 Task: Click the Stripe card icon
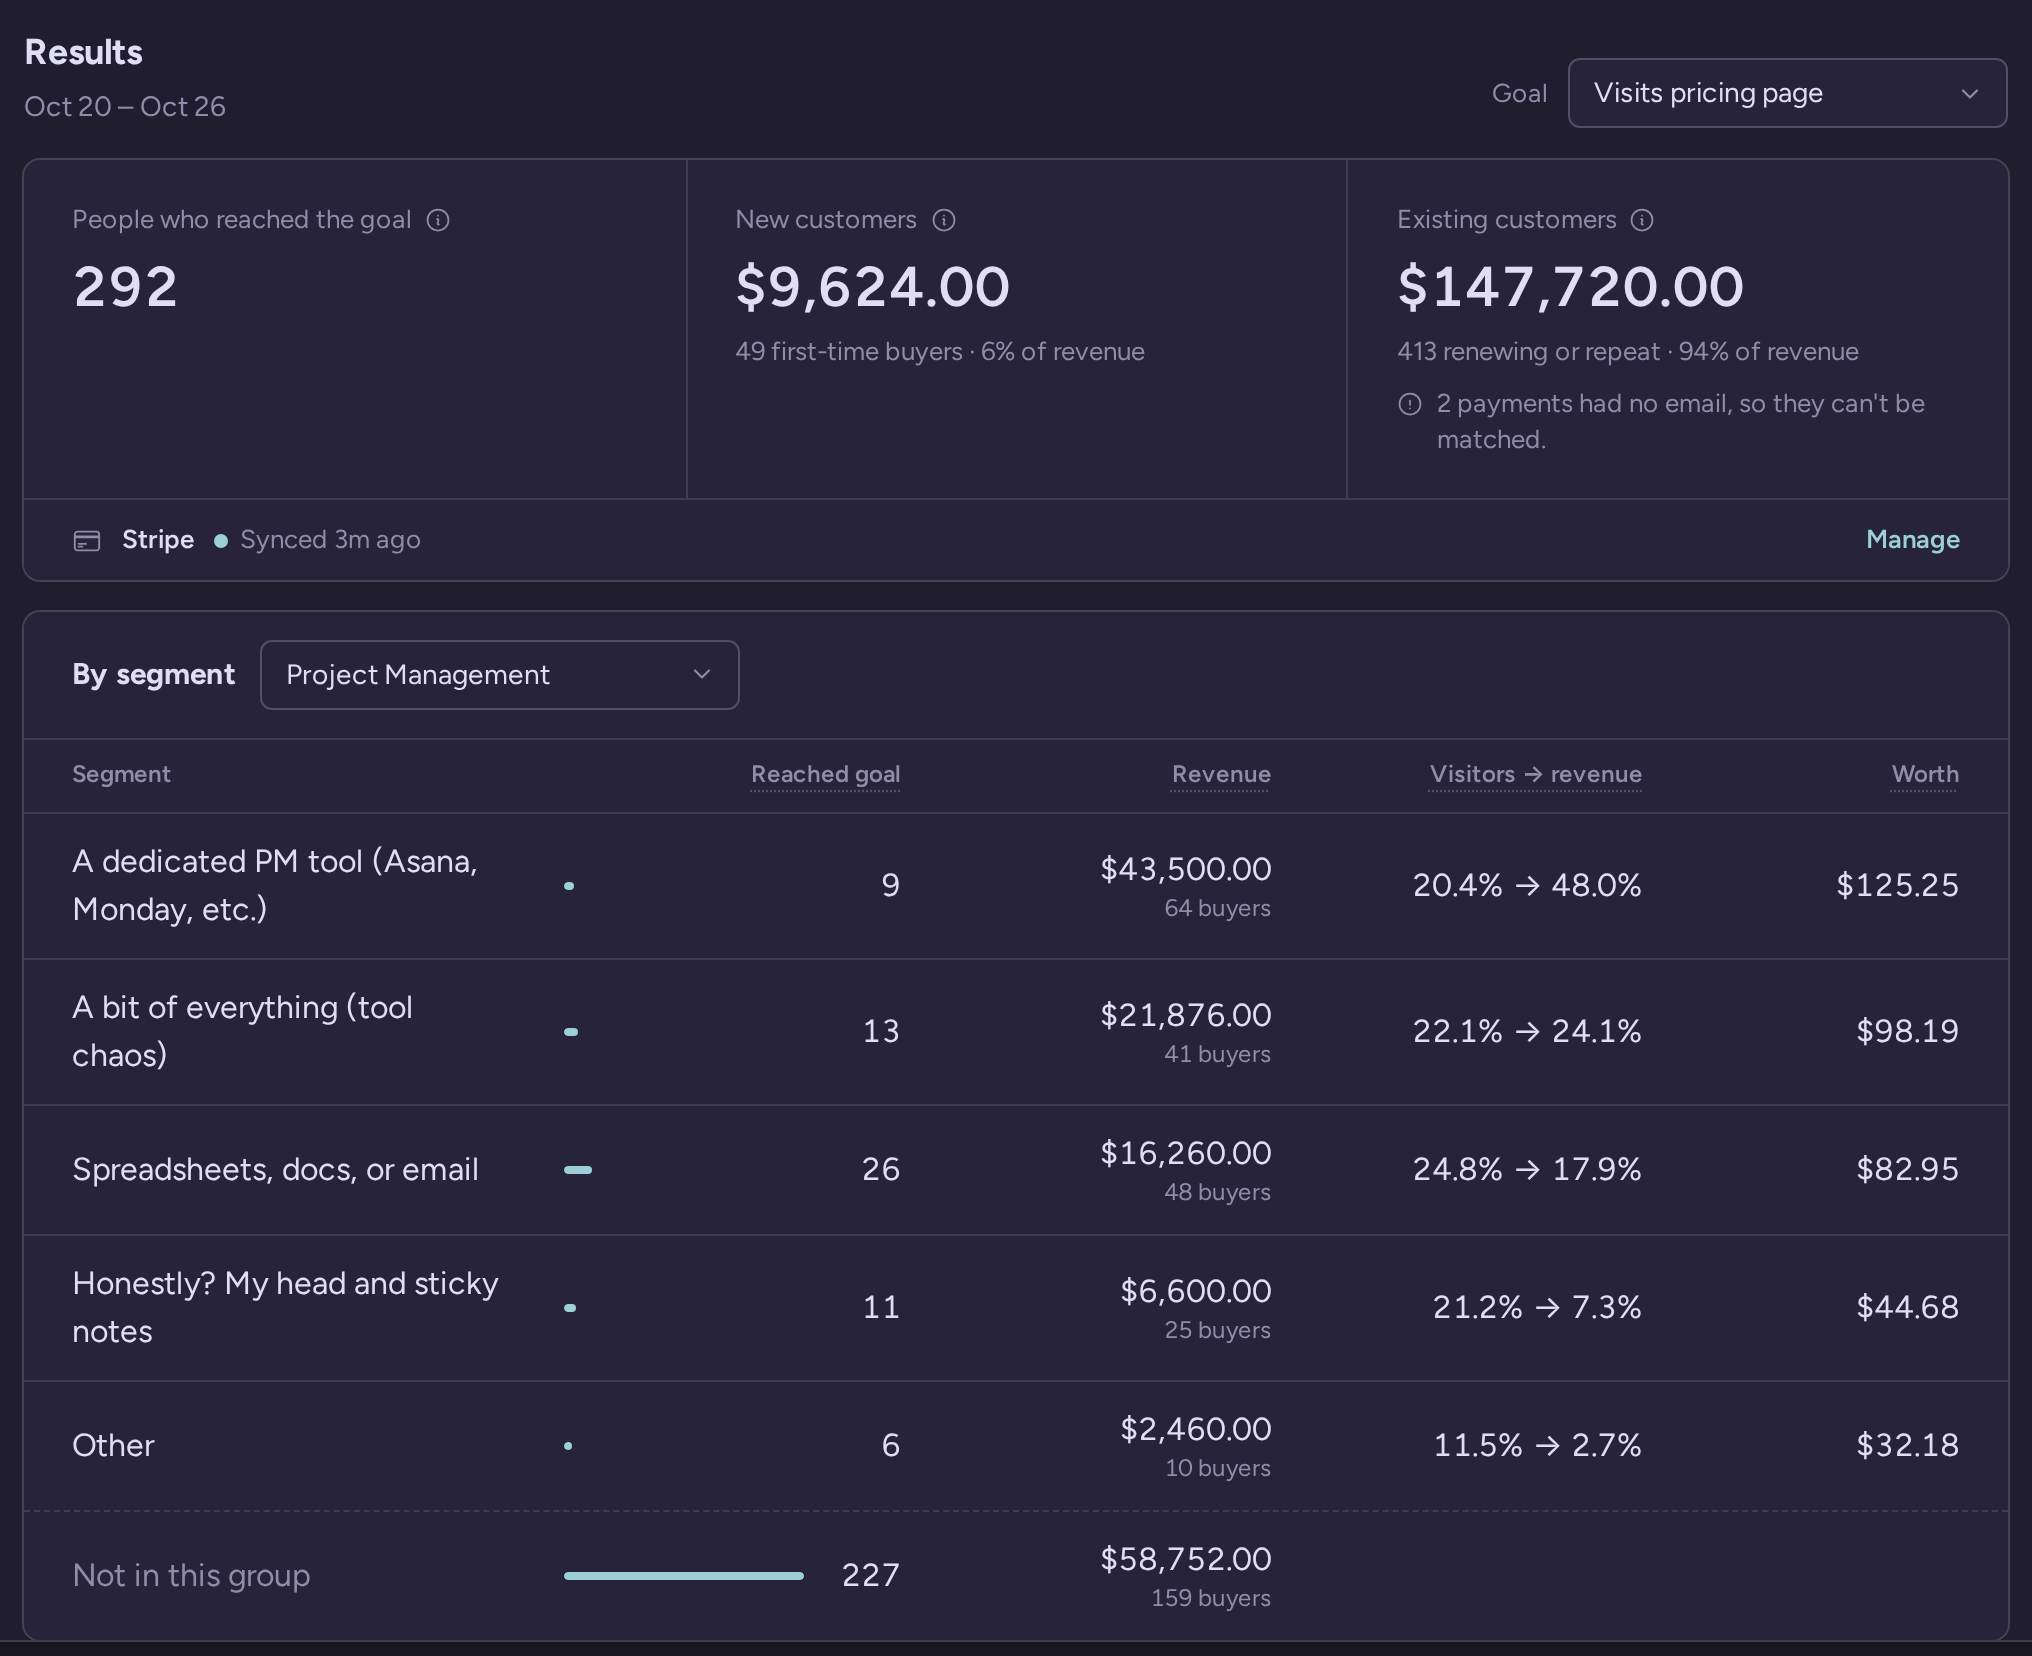point(87,541)
